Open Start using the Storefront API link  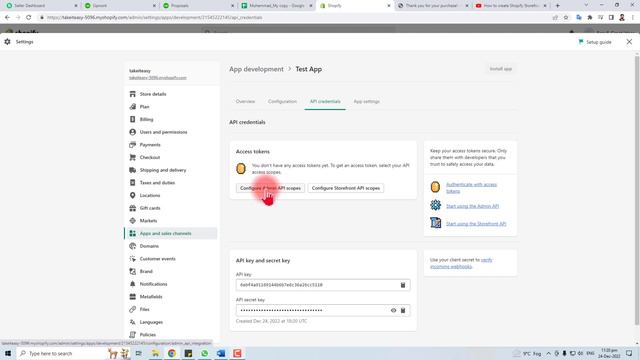tap(476, 224)
